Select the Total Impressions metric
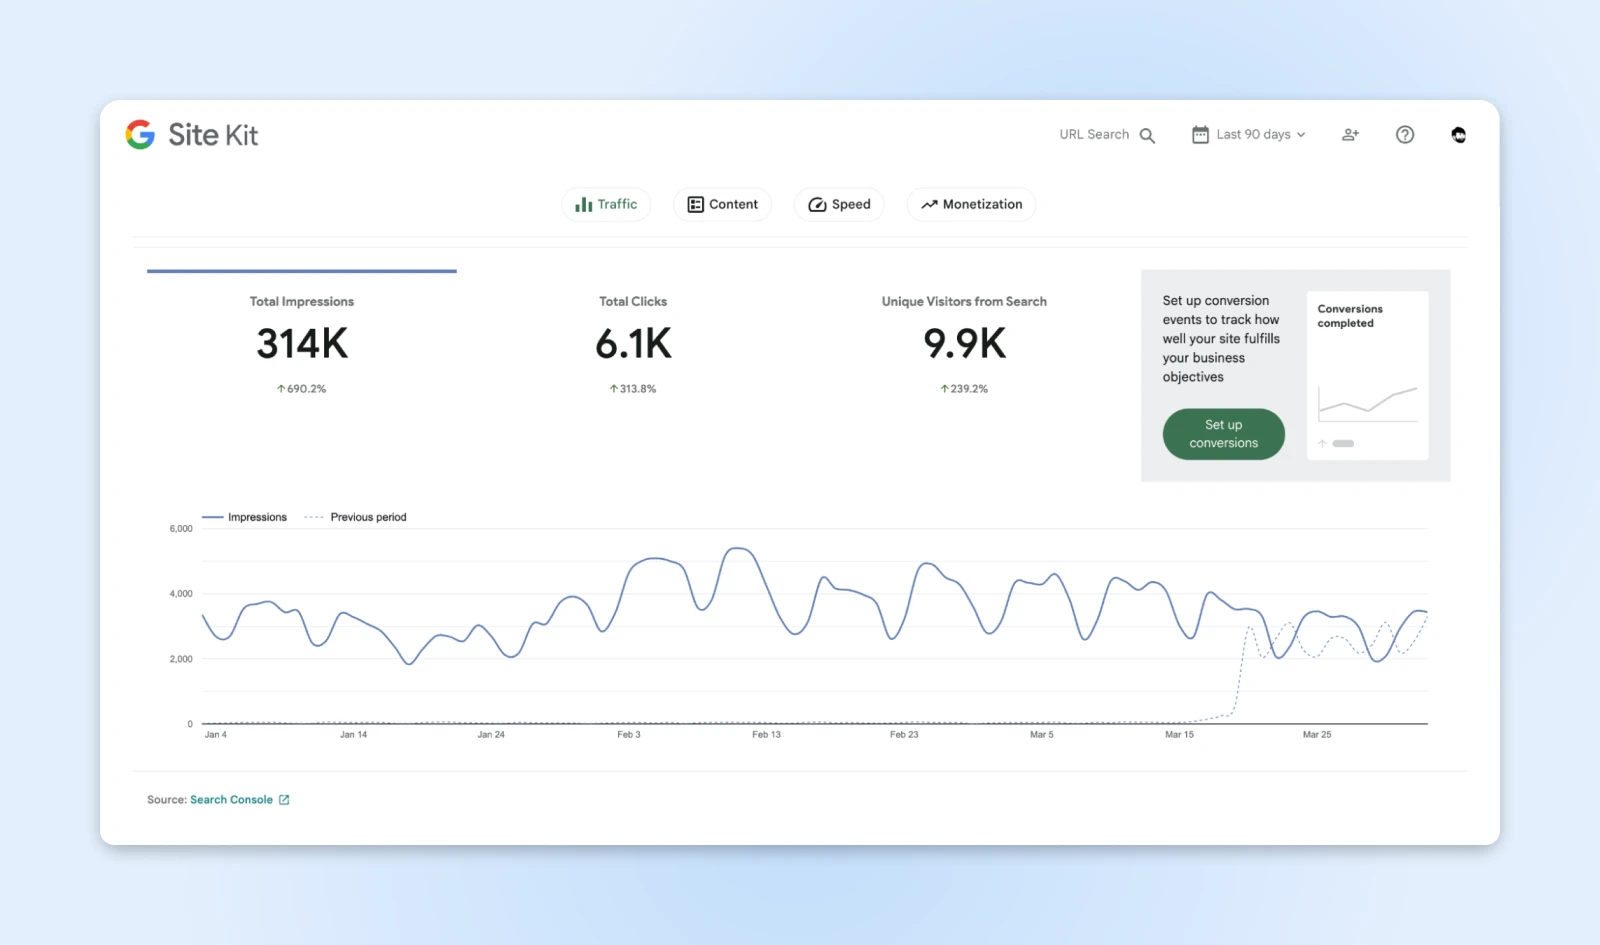 (302, 344)
